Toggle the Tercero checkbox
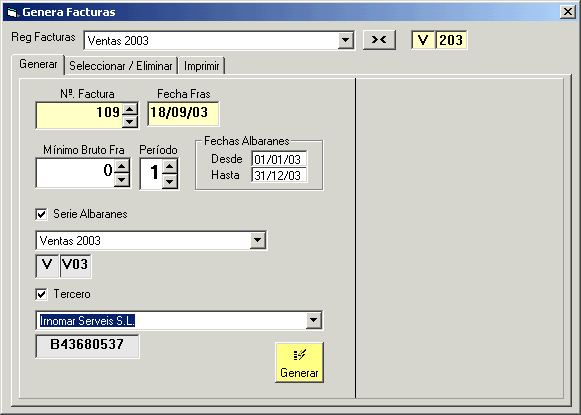 [42, 294]
